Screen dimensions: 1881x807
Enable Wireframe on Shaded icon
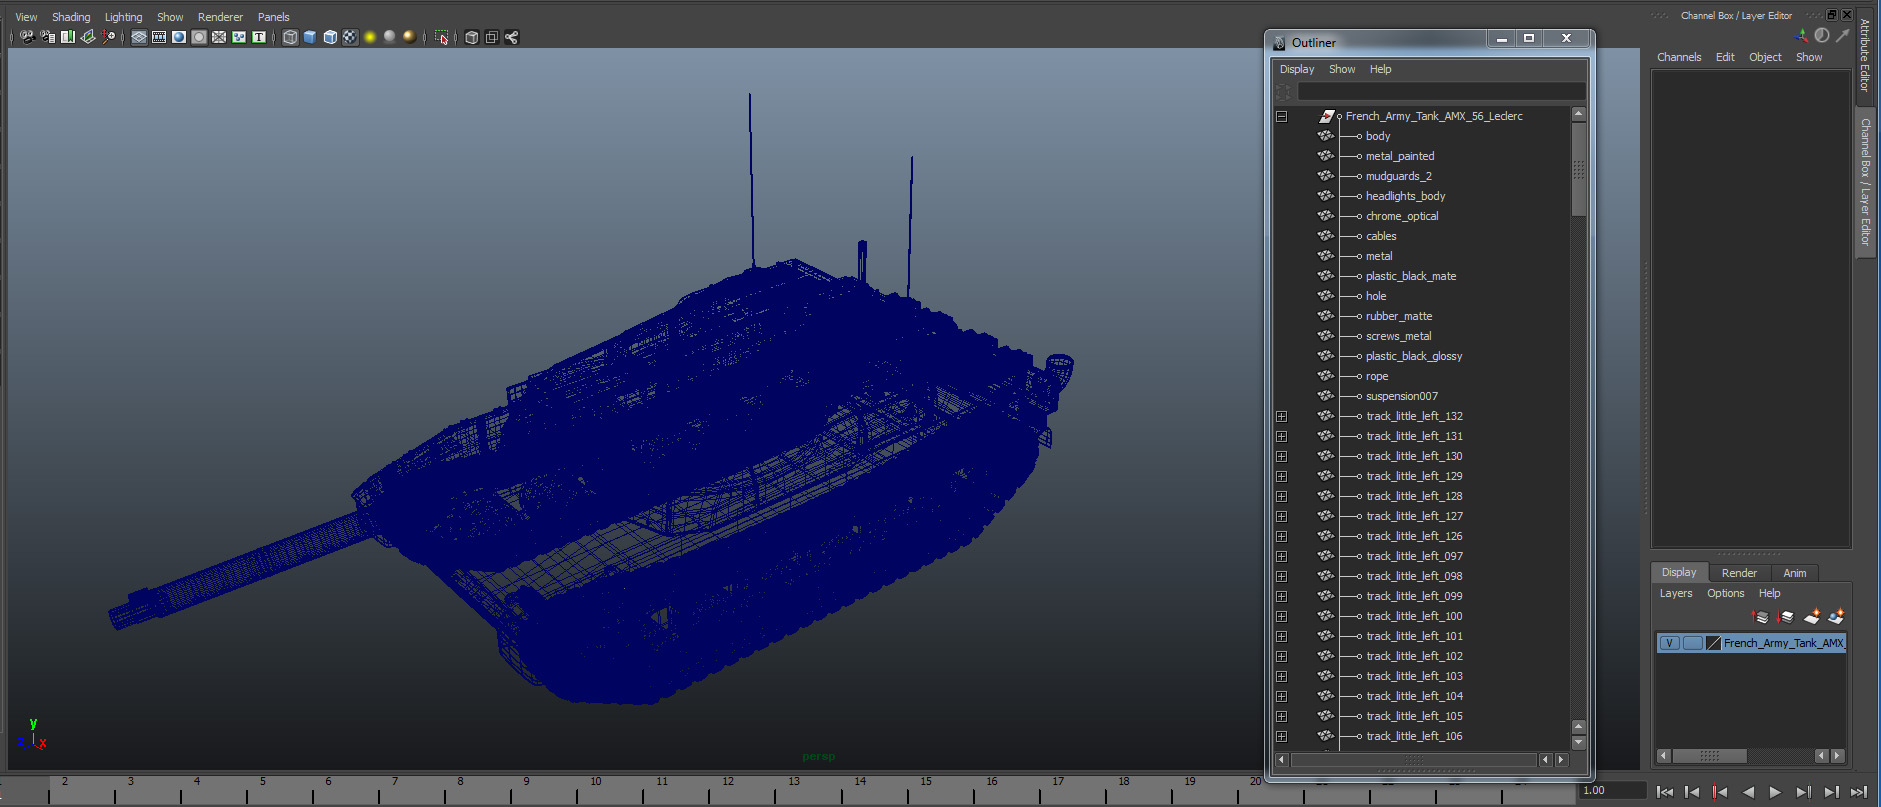330,37
